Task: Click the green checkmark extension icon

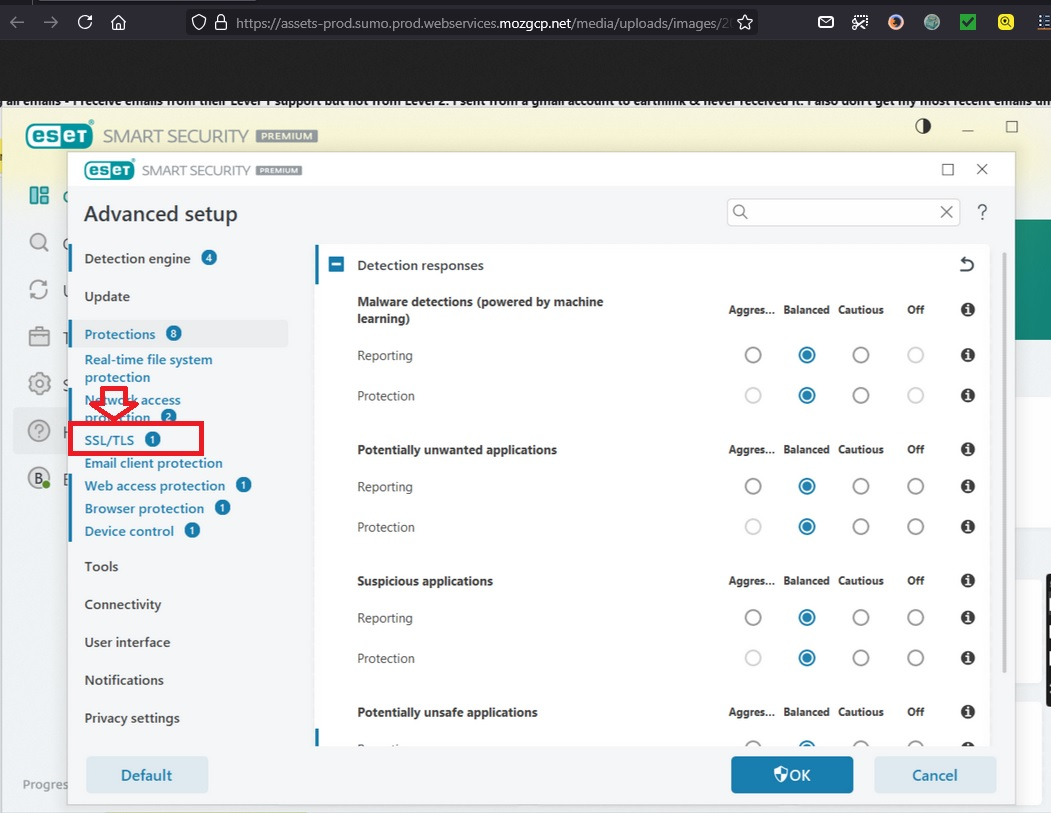Action: 968,23
